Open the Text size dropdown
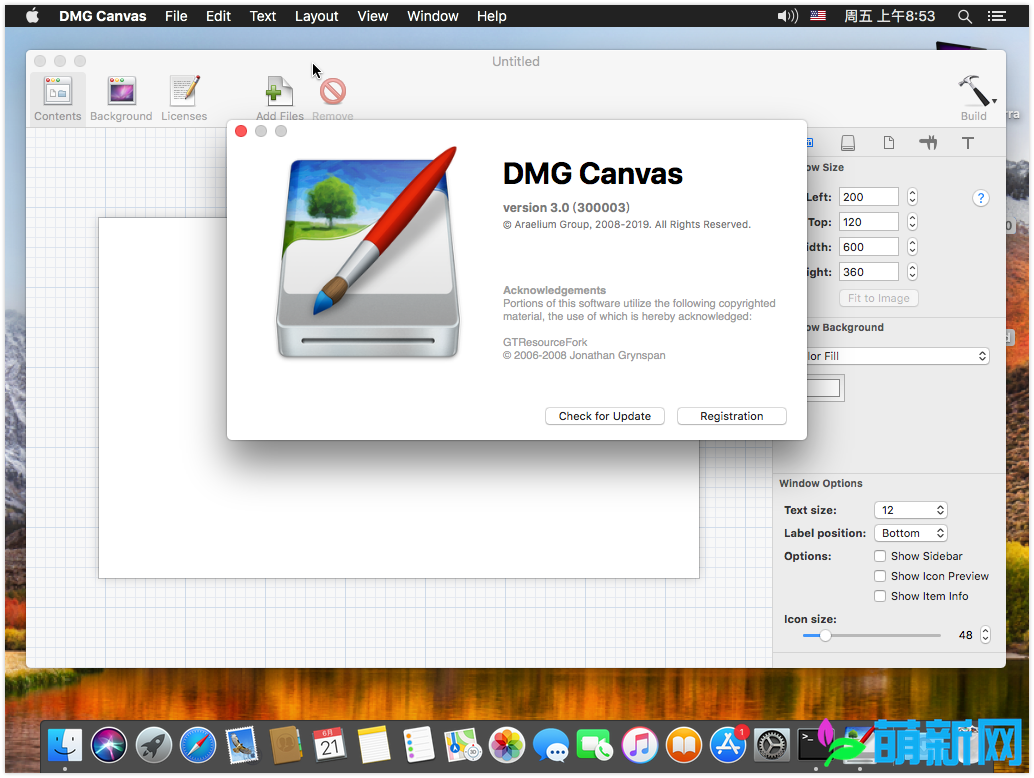The image size is (1034, 778). 911,510
